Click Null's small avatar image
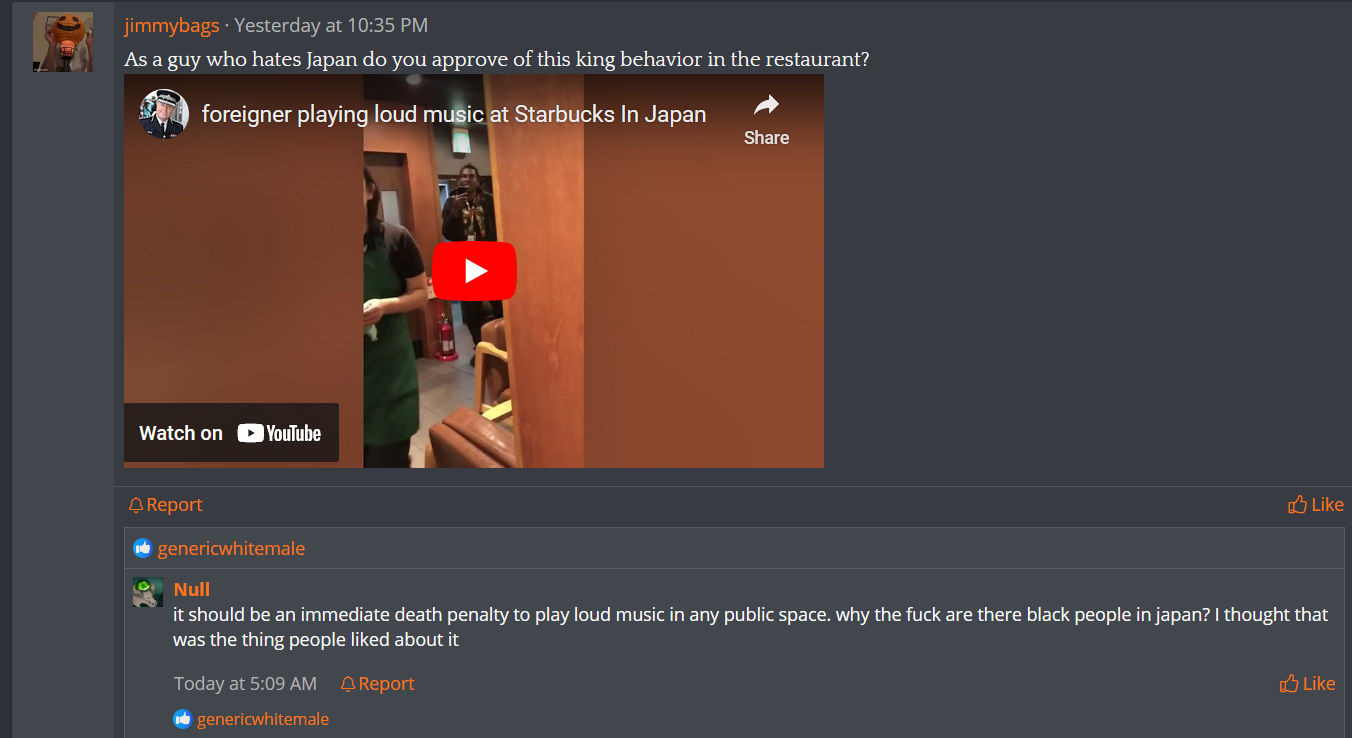The height and width of the screenshot is (738, 1352). tap(148, 592)
